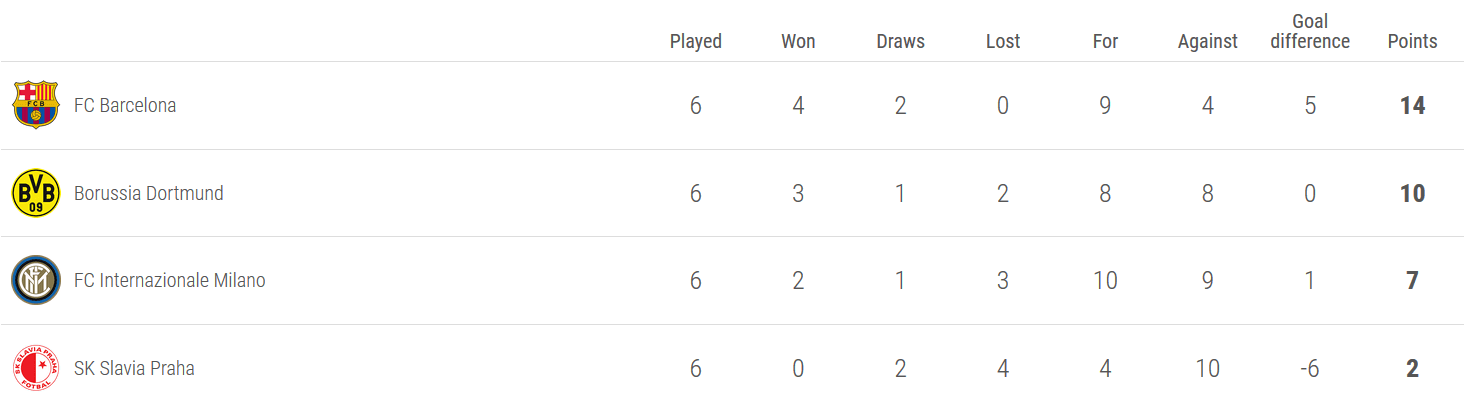Click the Internazionale Milano crest
This screenshot has width=1475, height=417.
[x=36, y=281]
